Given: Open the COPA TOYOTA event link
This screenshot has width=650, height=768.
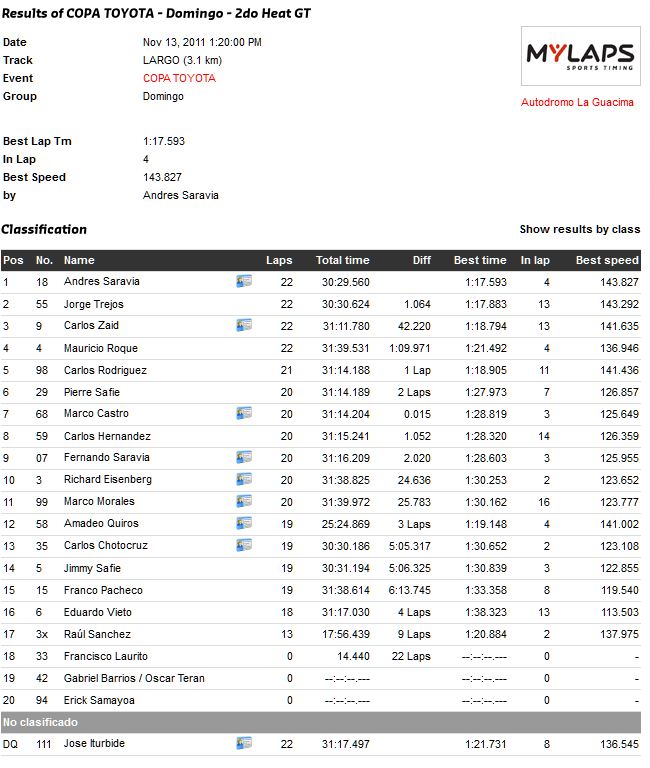Looking at the screenshot, I should pos(179,78).
